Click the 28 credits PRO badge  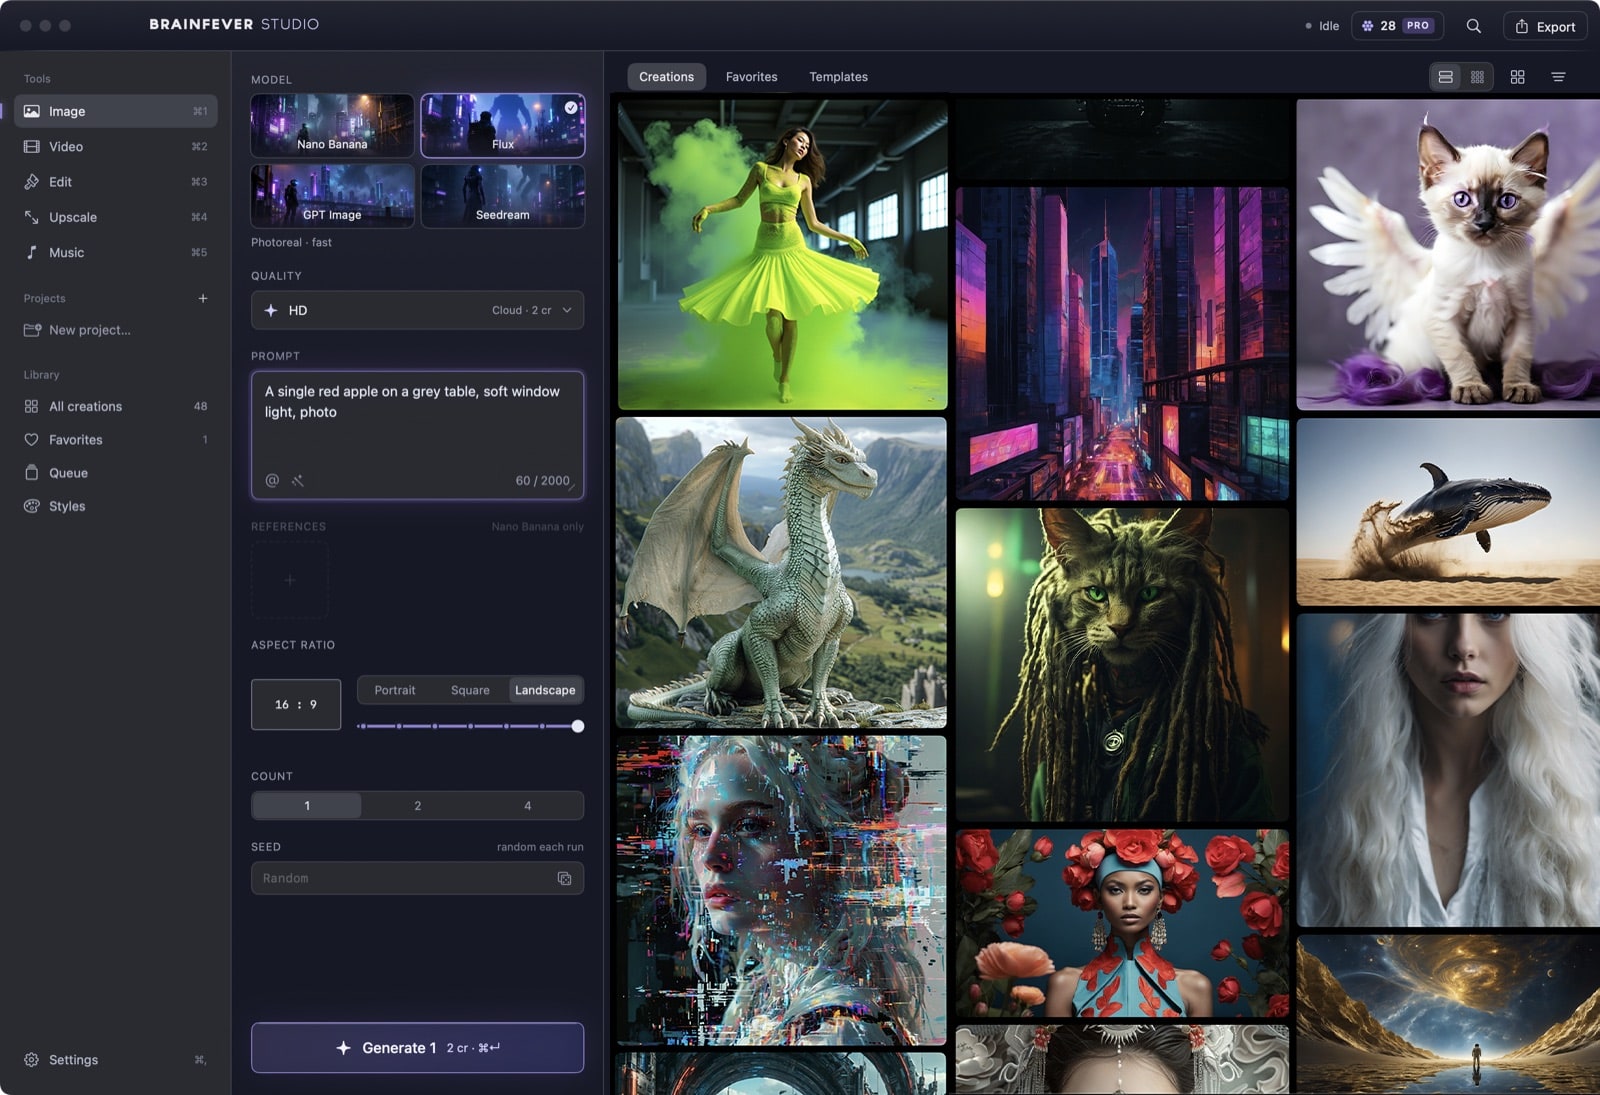(1397, 26)
